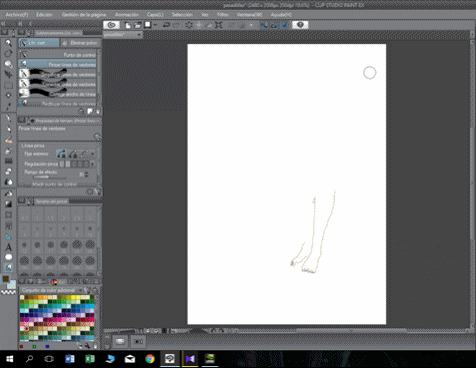476x368 pixels.
Task: Click the New document icon
Action: [x=128, y=25]
